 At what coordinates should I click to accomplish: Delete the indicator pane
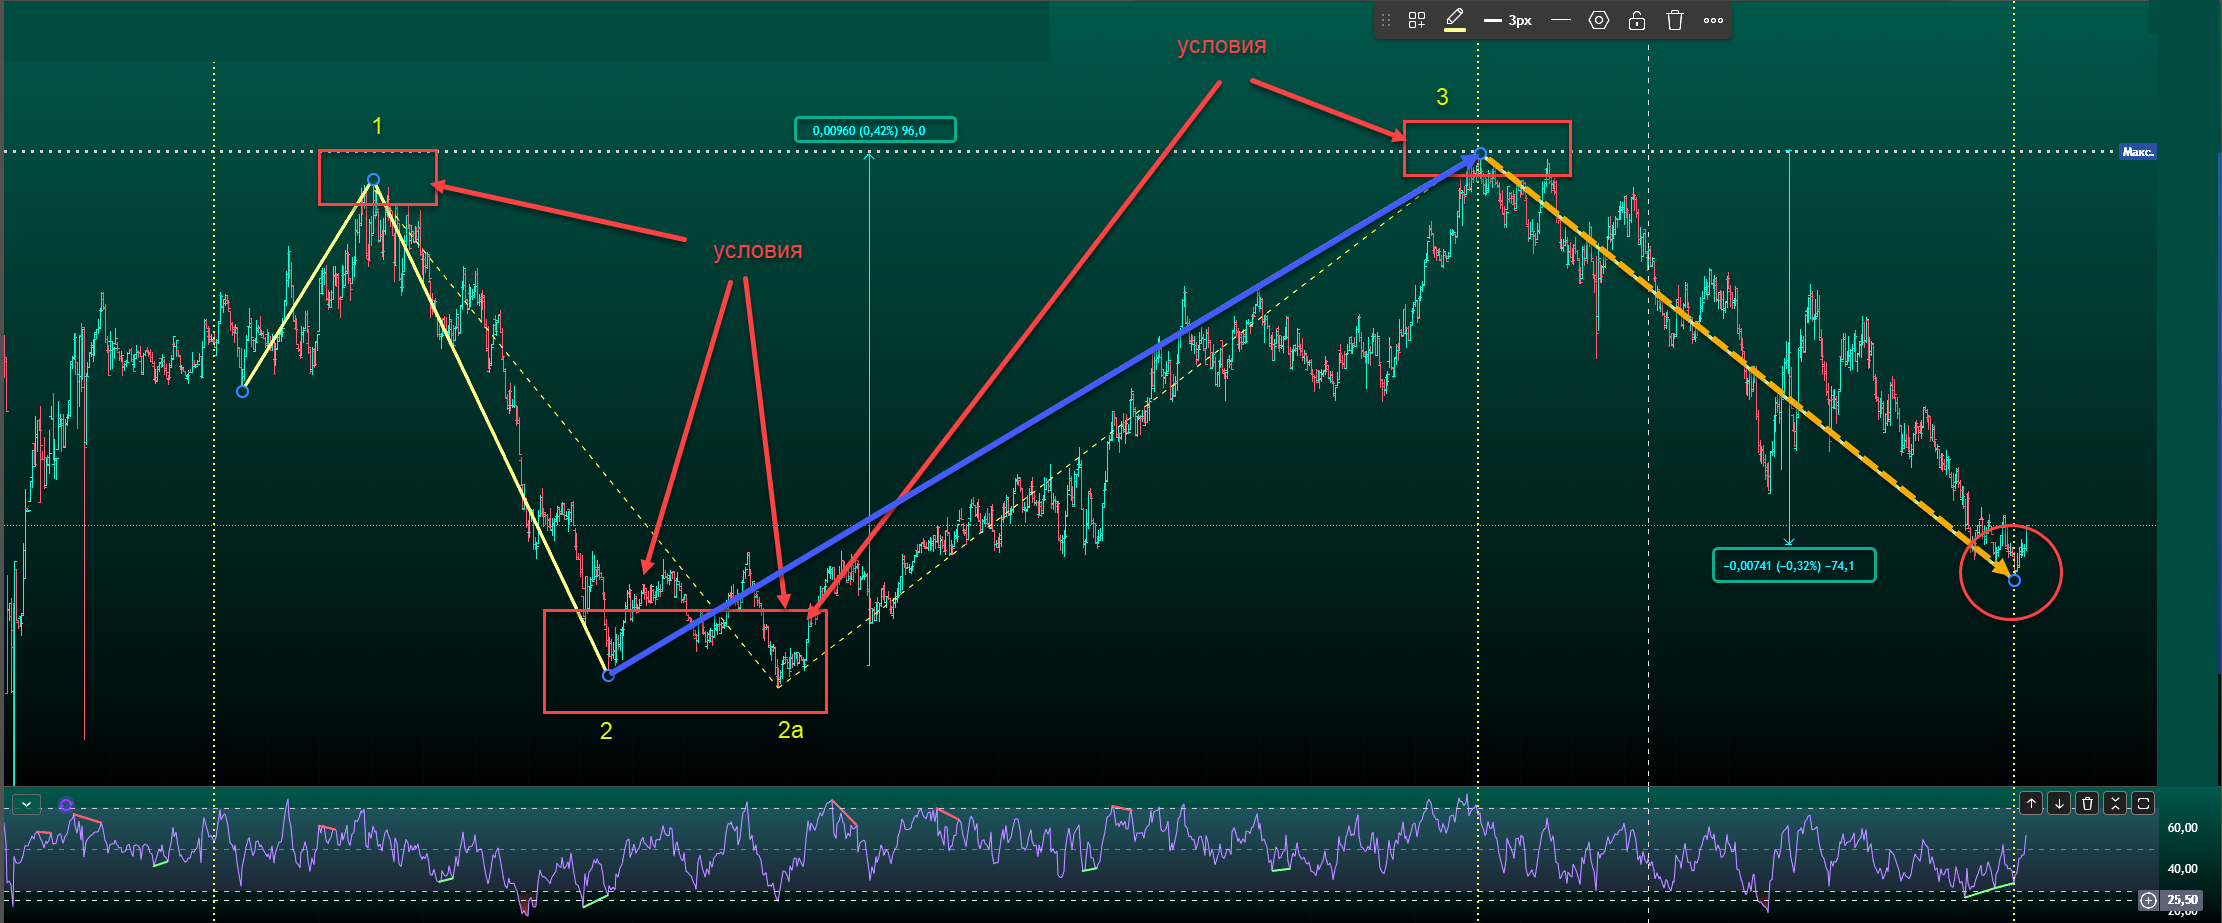click(2087, 803)
